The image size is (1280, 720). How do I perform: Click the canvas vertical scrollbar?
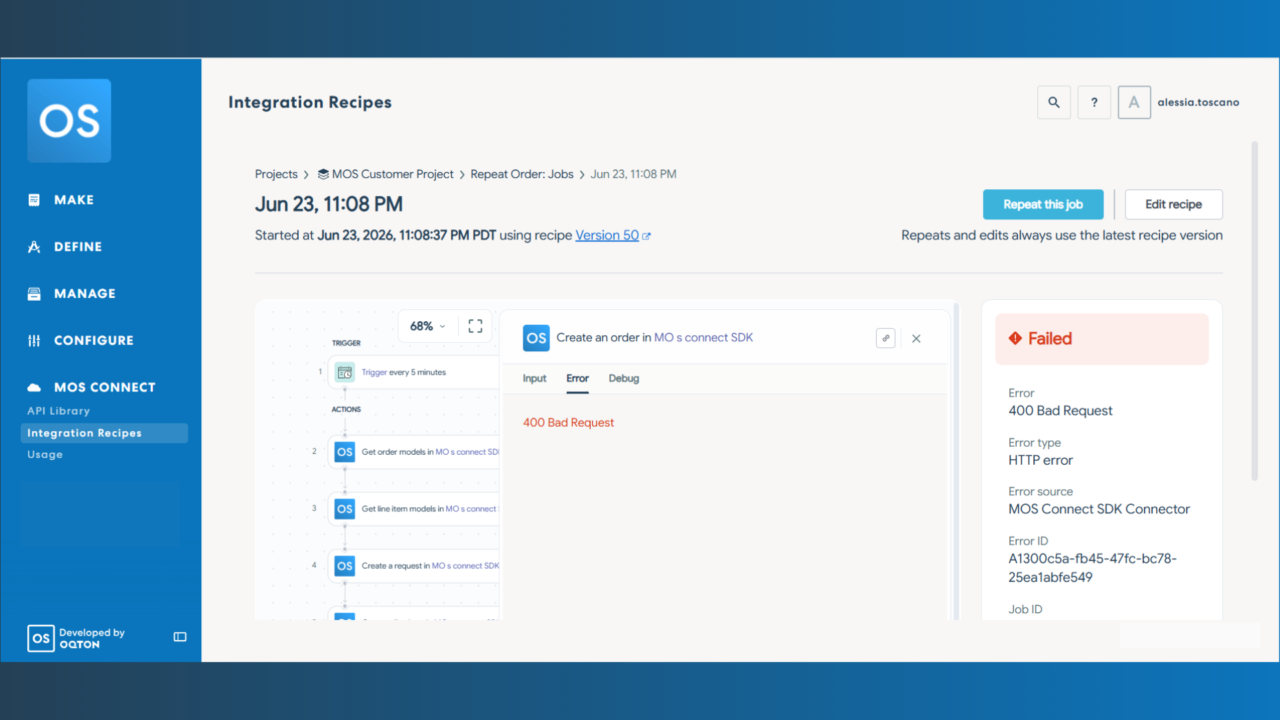coord(958,460)
